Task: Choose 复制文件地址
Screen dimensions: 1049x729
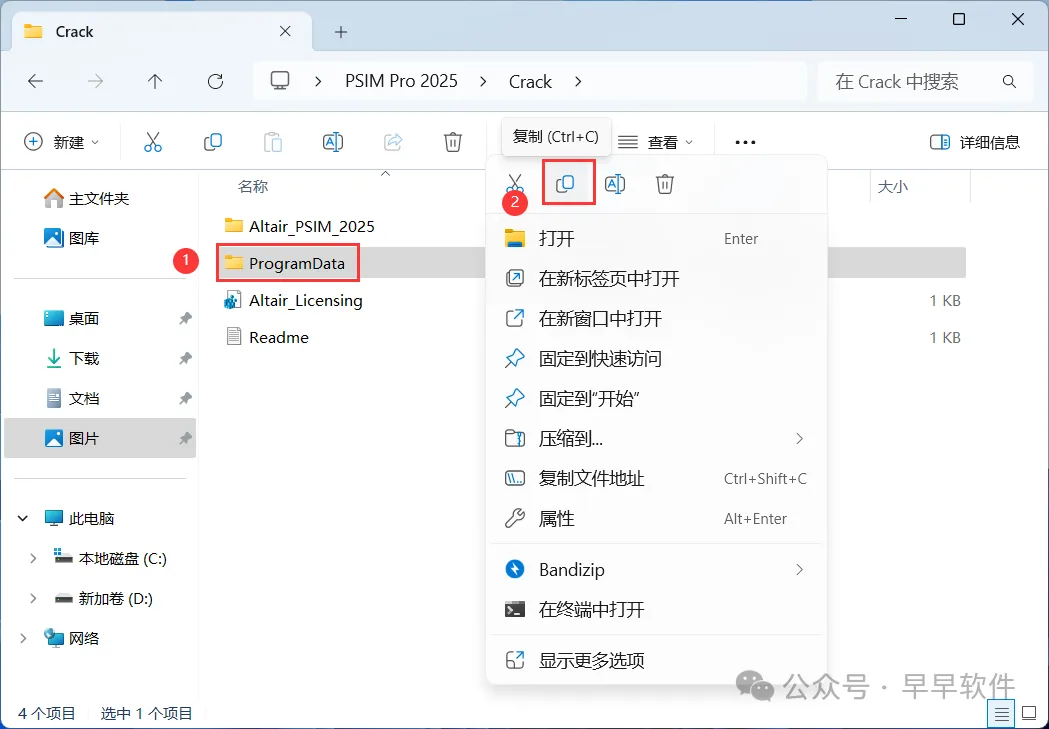Action: [x=656, y=479]
